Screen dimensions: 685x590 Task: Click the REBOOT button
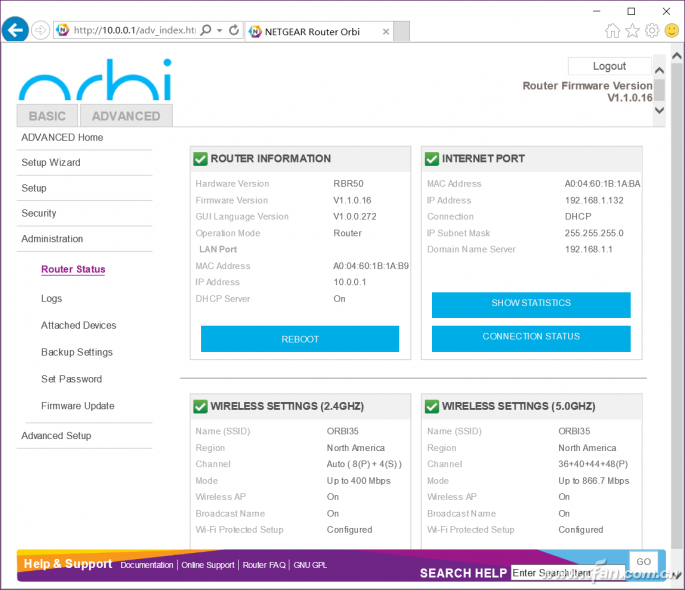(x=300, y=339)
